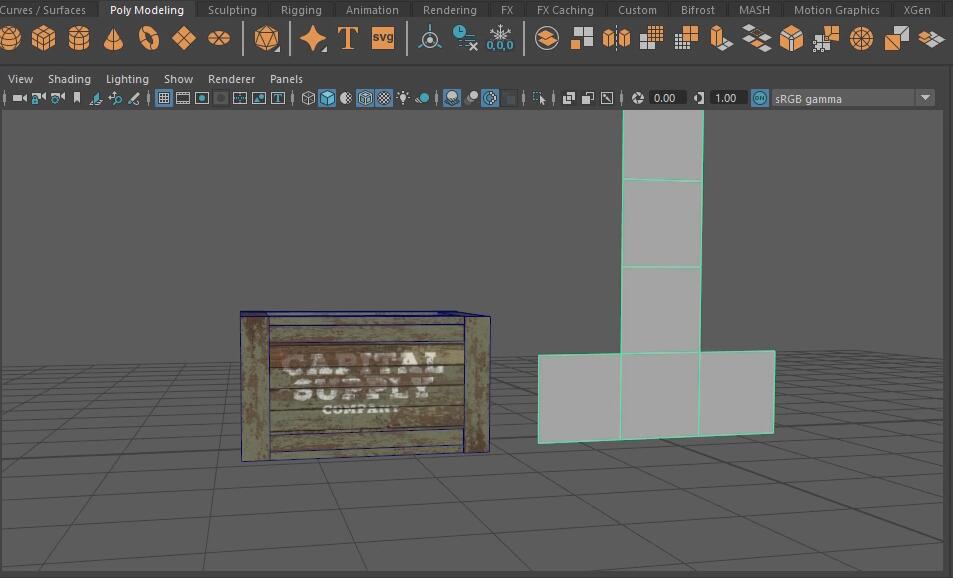Create a polygon sphere from the shelf
Screen dimensions: 953x578
coord(9,38)
